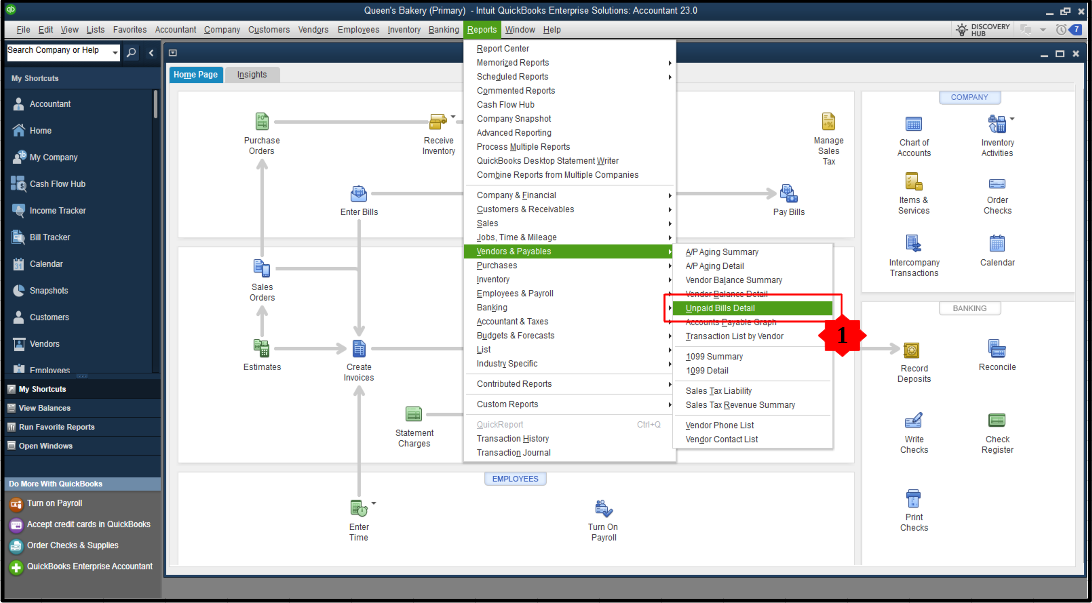Open the search scope dropdown arrow
Viewport: 1092px width, 603px height.
(114, 52)
